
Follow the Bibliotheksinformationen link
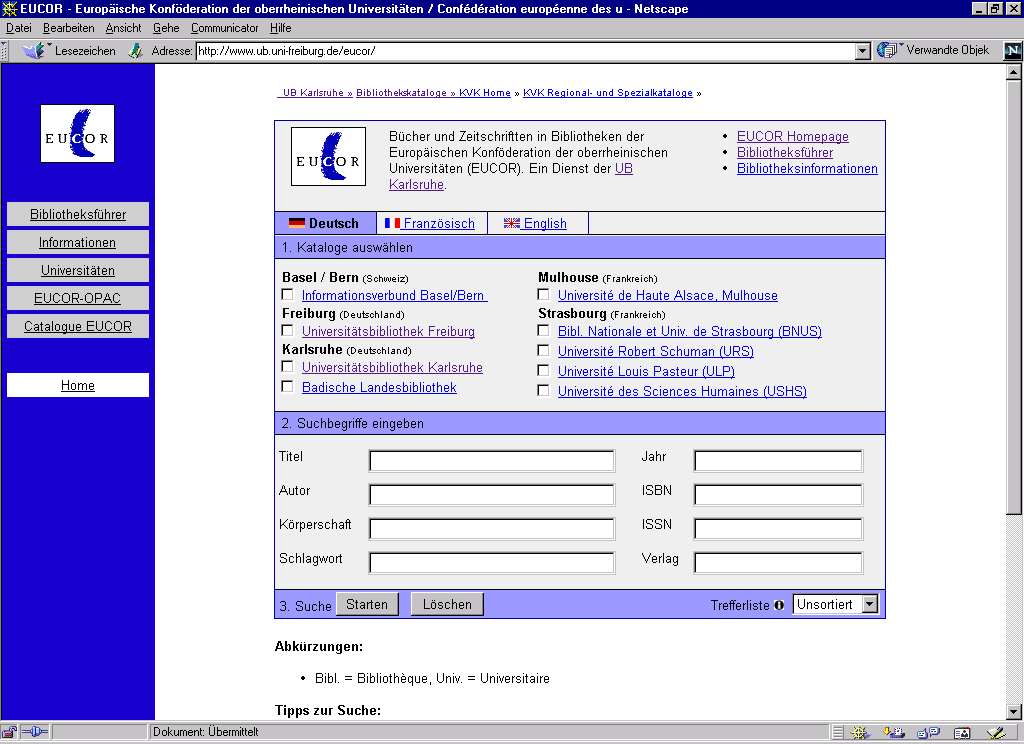[x=807, y=169]
